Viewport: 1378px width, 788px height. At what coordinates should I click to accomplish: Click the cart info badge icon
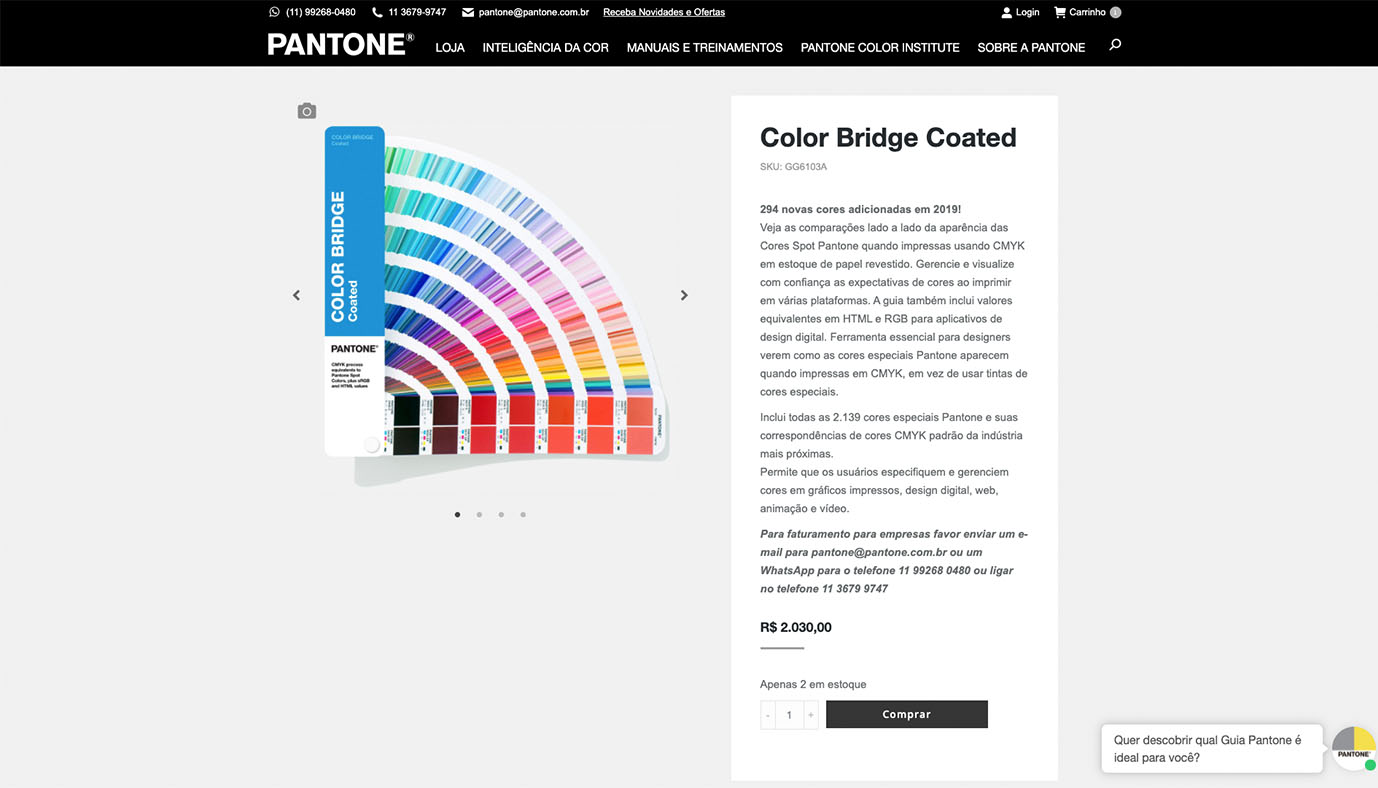(1115, 12)
